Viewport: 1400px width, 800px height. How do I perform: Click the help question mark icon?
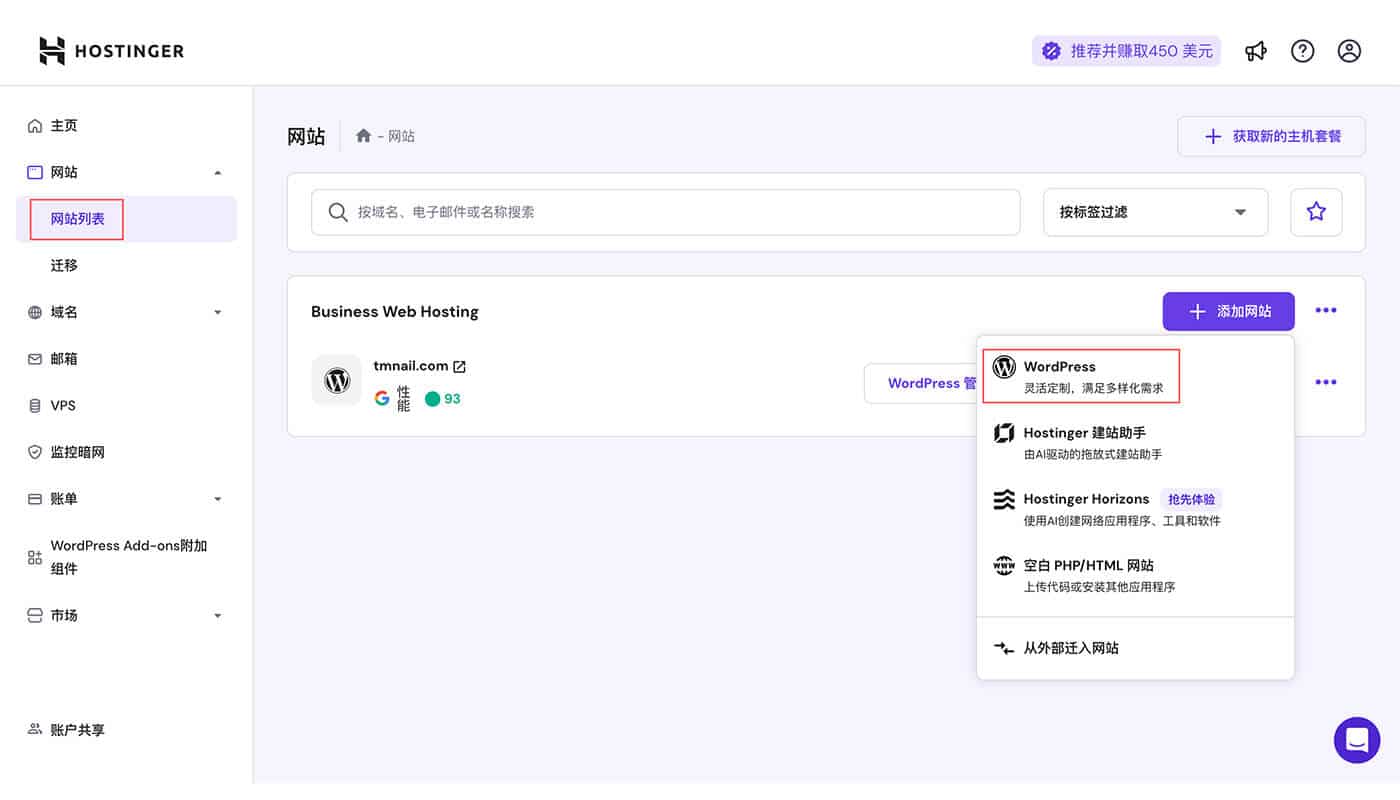[x=1302, y=50]
